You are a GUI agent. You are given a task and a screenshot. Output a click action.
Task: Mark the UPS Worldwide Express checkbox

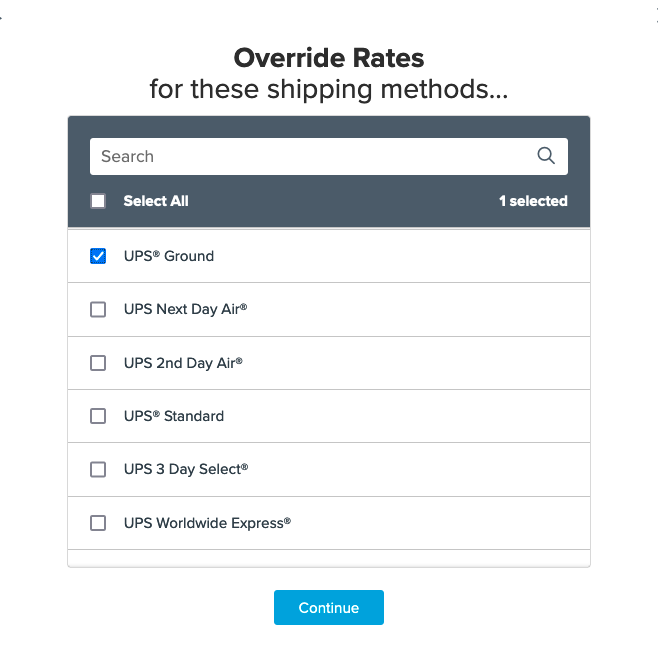point(98,523)
